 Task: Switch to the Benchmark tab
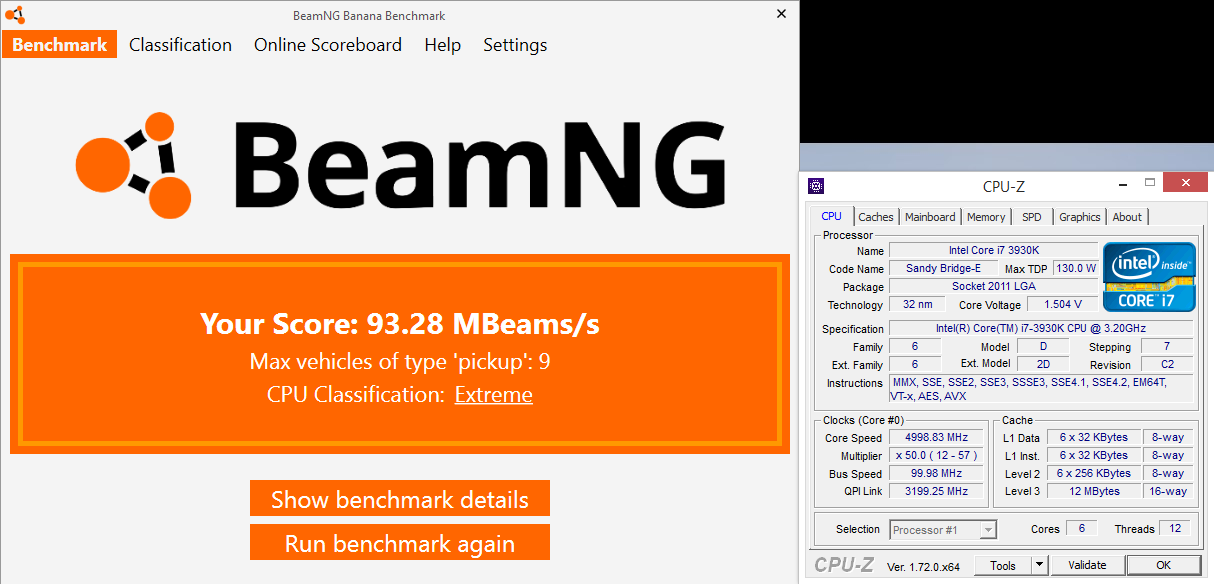click(x=60, y=45)
